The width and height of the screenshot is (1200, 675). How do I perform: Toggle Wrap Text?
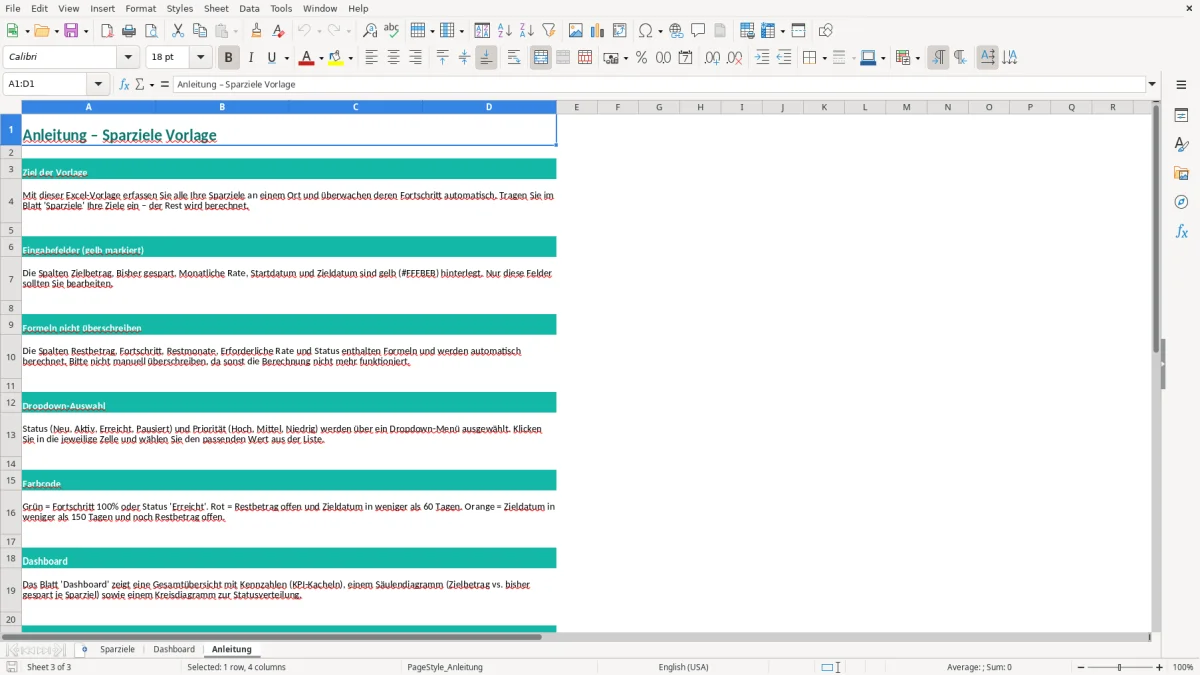514,58
